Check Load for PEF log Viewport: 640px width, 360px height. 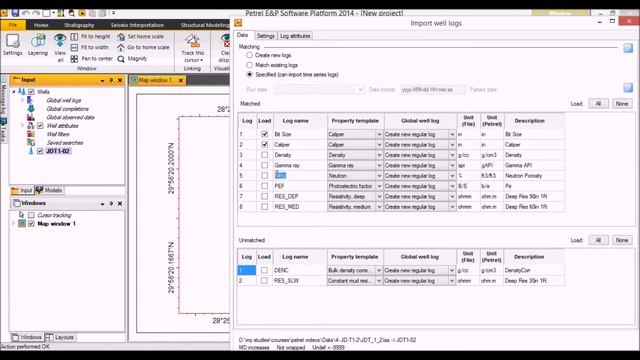click(x=264, y=186)
